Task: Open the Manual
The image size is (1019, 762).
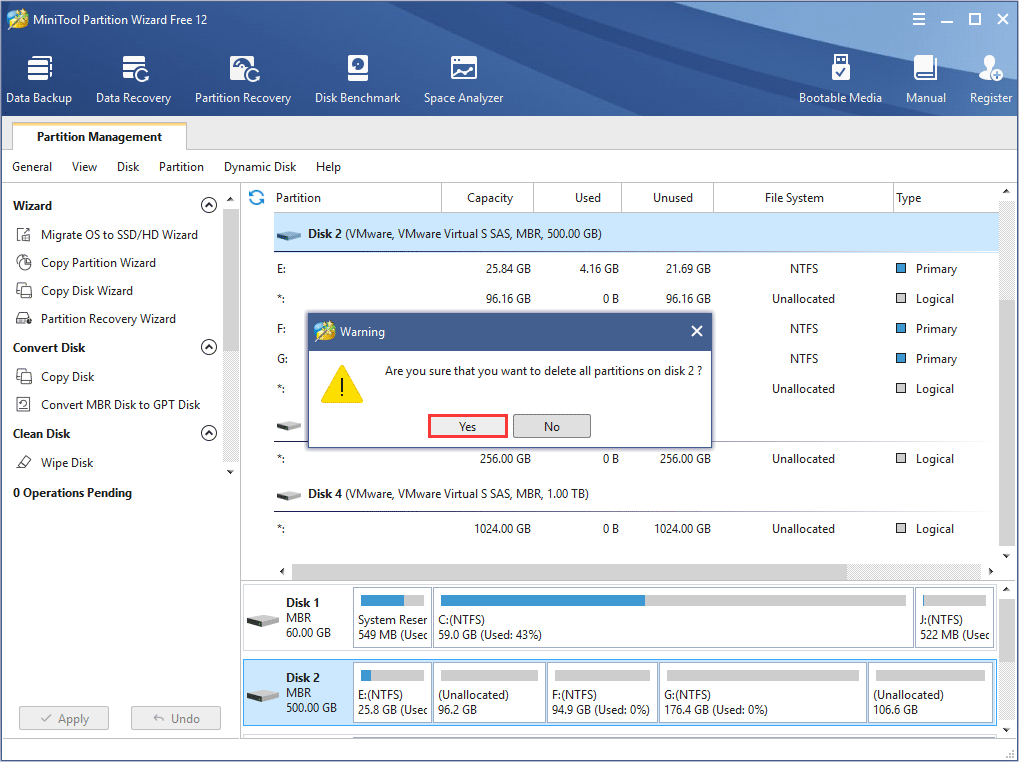Action: [925, 79]
